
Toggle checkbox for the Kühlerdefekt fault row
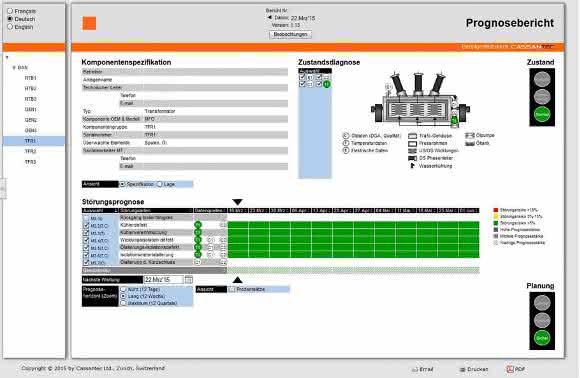[86, 225]
